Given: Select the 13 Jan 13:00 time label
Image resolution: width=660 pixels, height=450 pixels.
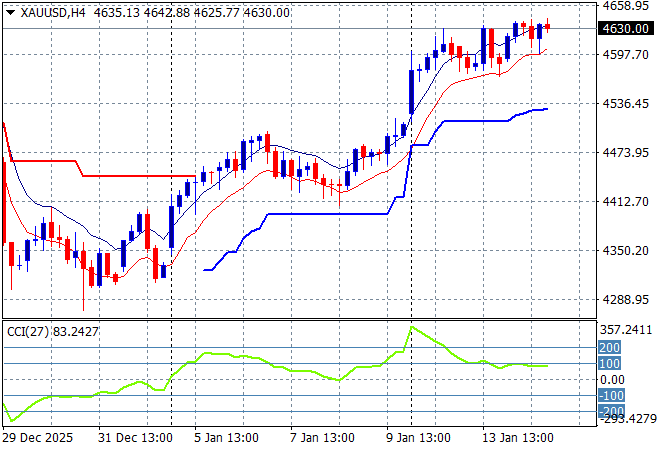Looking at the screenshot, I should pos(517,438).
